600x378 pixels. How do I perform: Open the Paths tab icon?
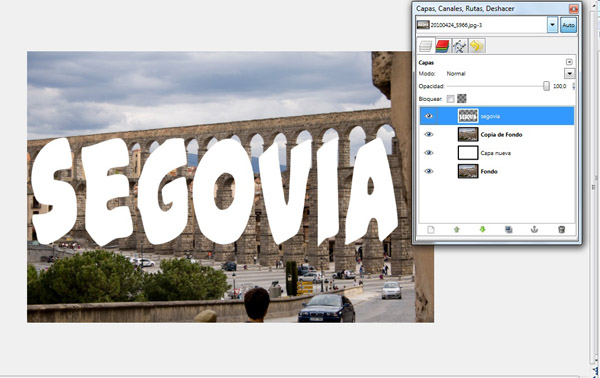(459, 46)
